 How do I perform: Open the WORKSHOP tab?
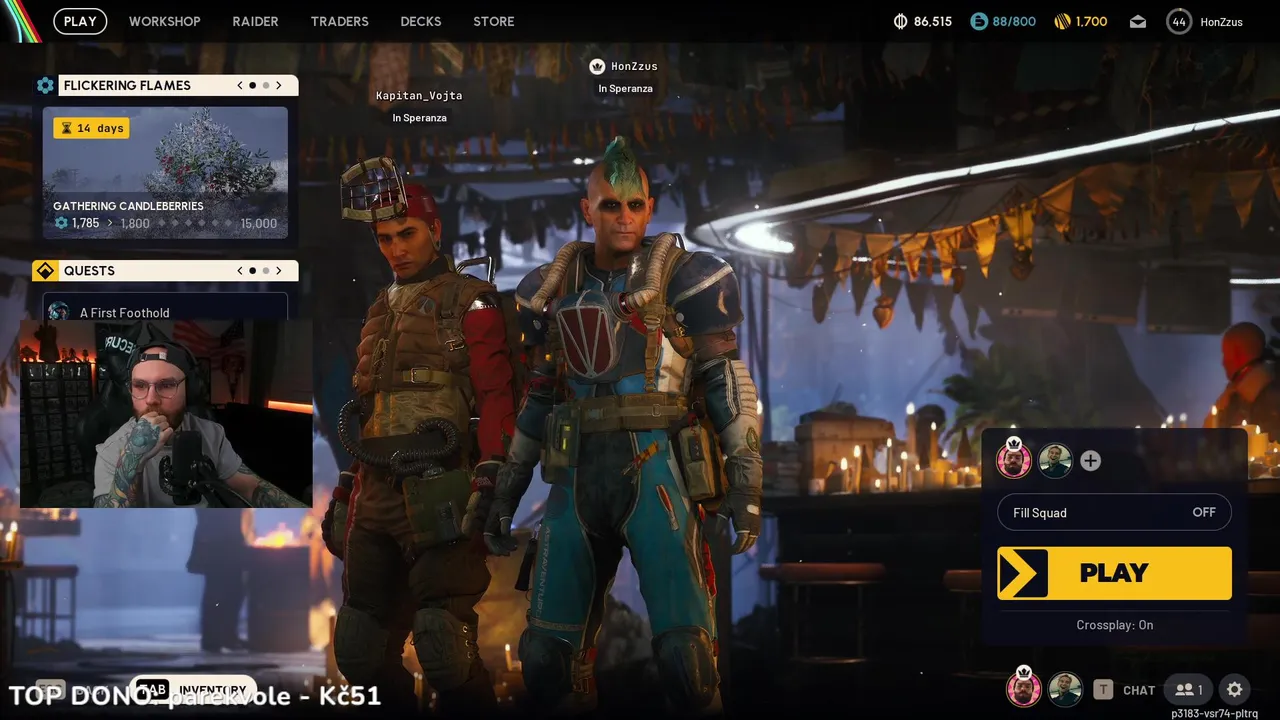click(165, 21)
